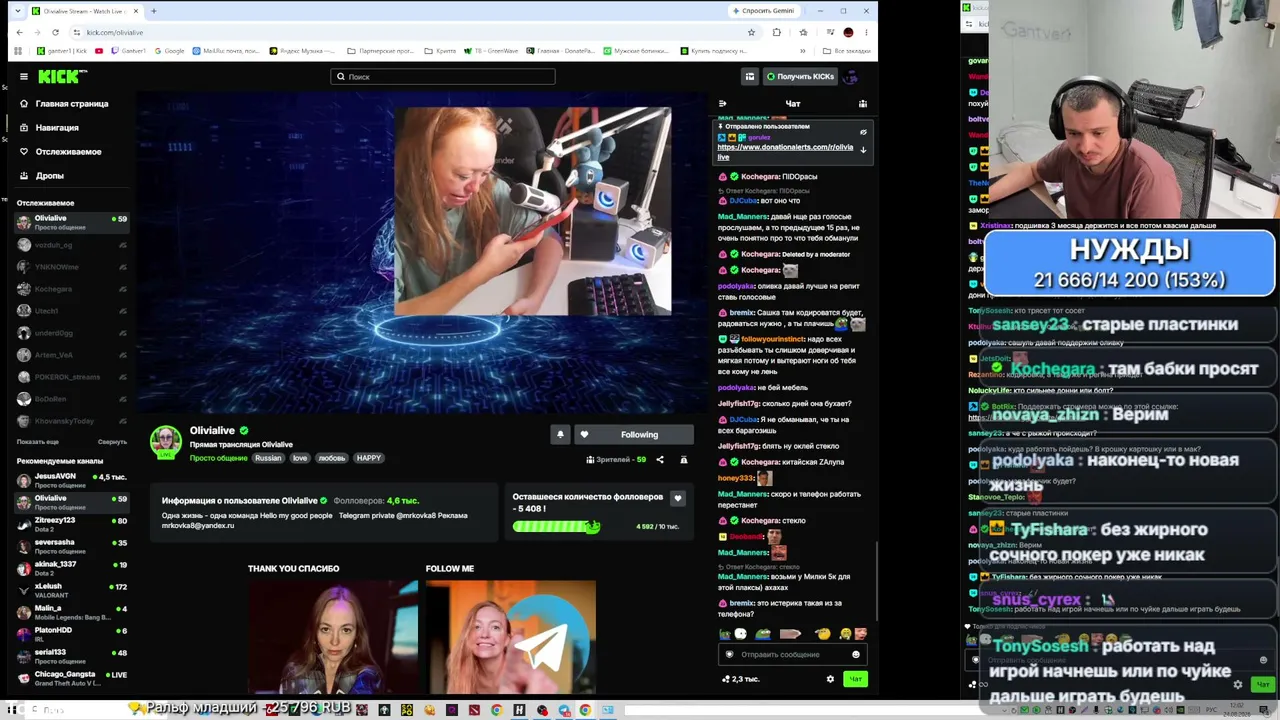Bookmark this page with the star icon

click(x=751, y=32)
